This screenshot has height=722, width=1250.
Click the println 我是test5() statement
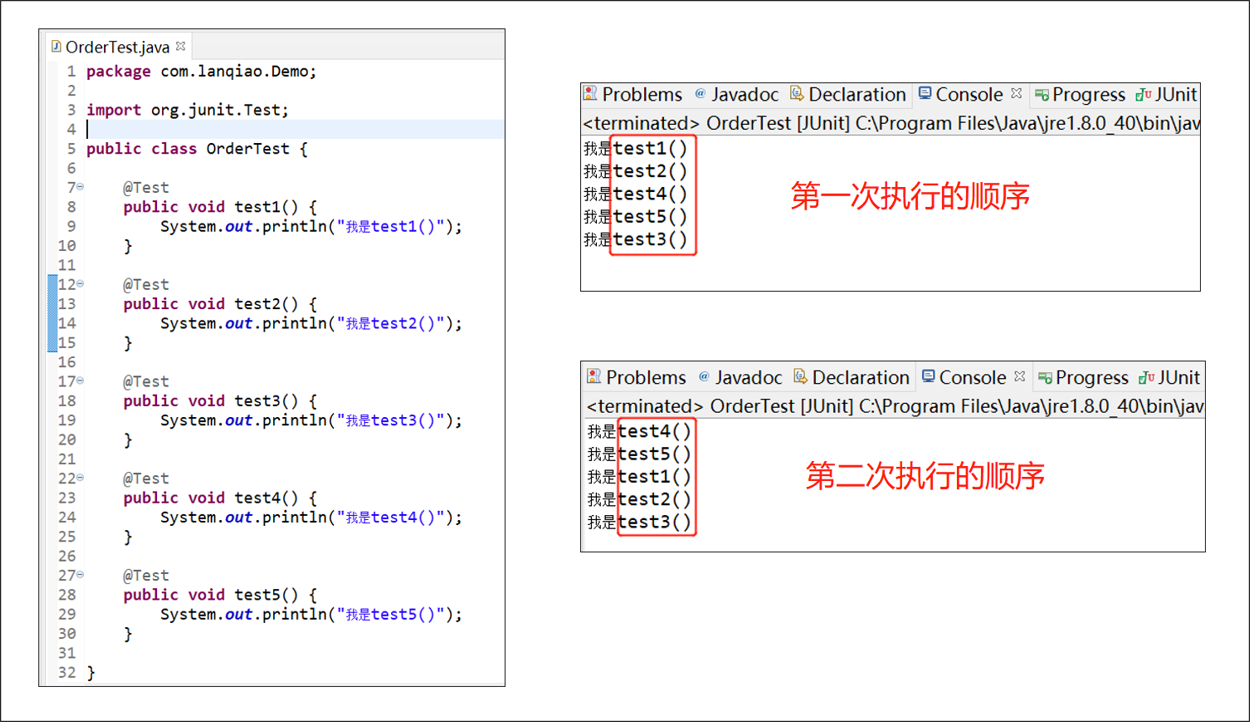click(x=311, y=614)
